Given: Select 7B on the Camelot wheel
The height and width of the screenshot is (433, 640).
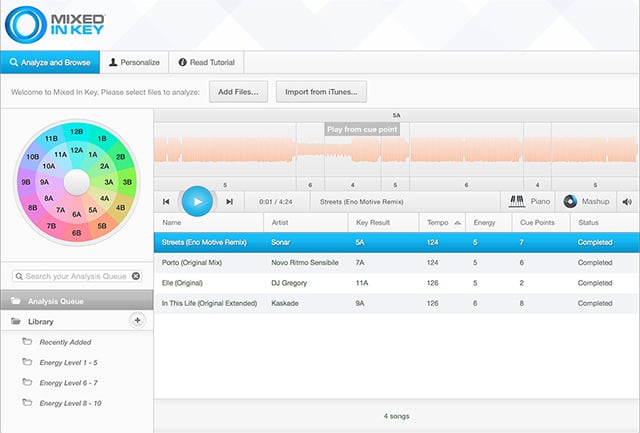Looking at the screenshot, I should (51, 226).
